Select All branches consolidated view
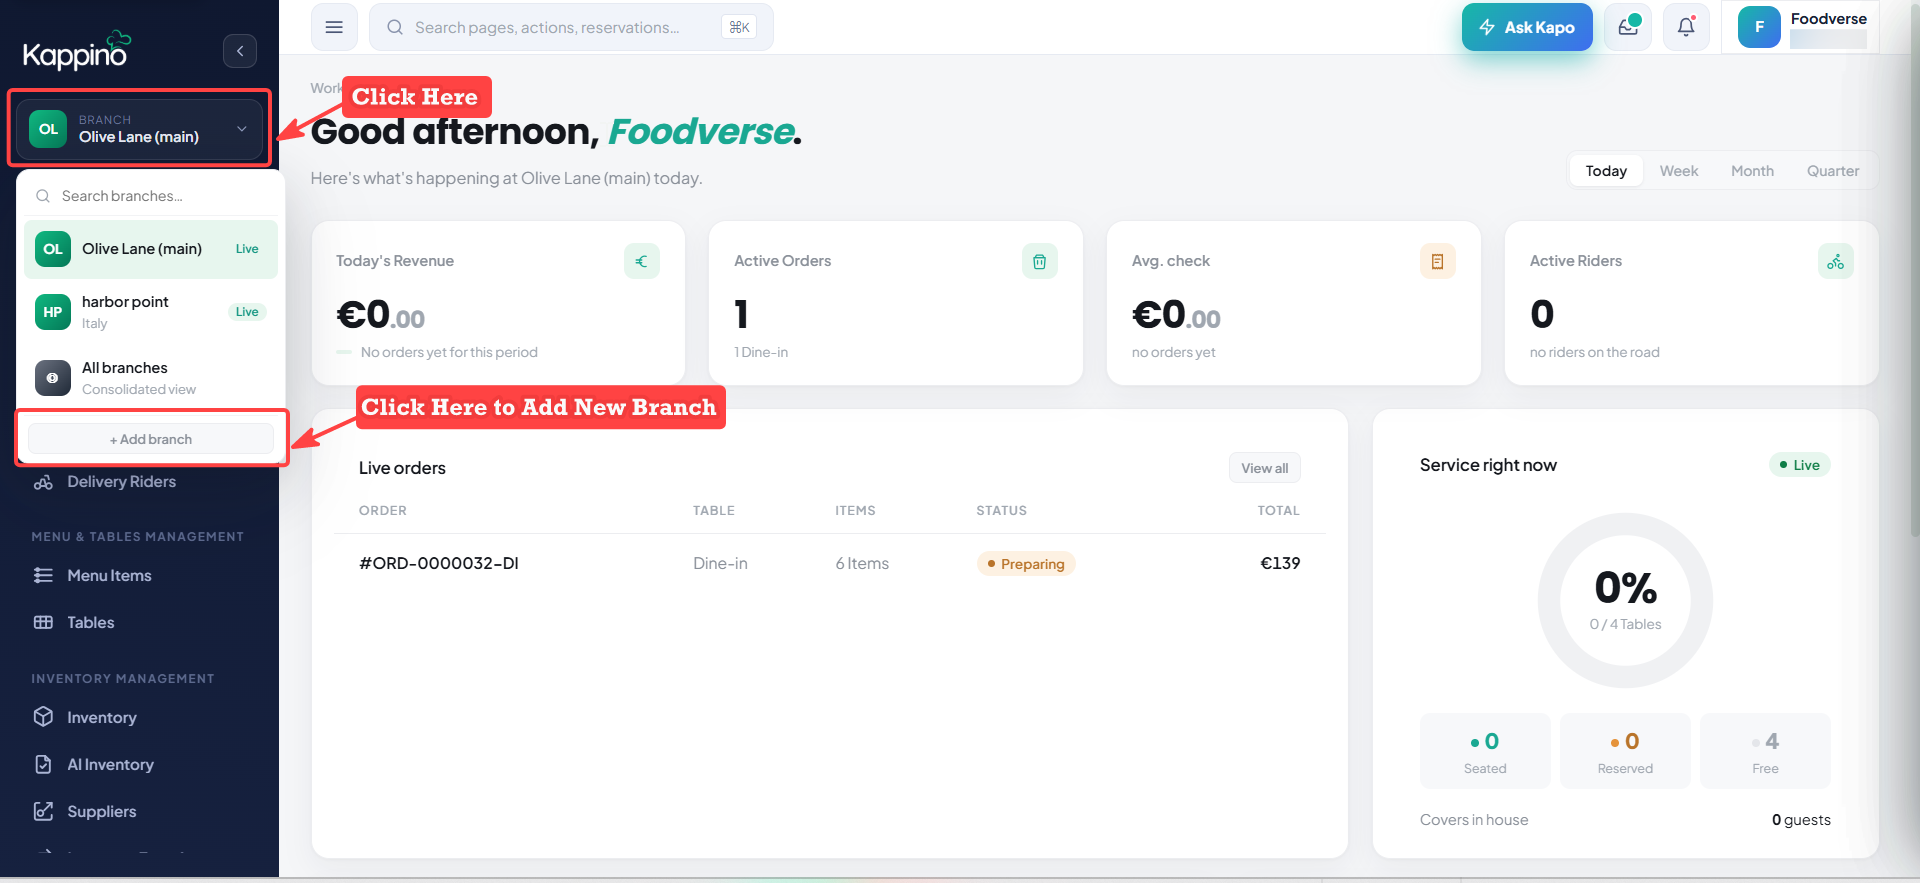1920x883 pixels. 151,378
